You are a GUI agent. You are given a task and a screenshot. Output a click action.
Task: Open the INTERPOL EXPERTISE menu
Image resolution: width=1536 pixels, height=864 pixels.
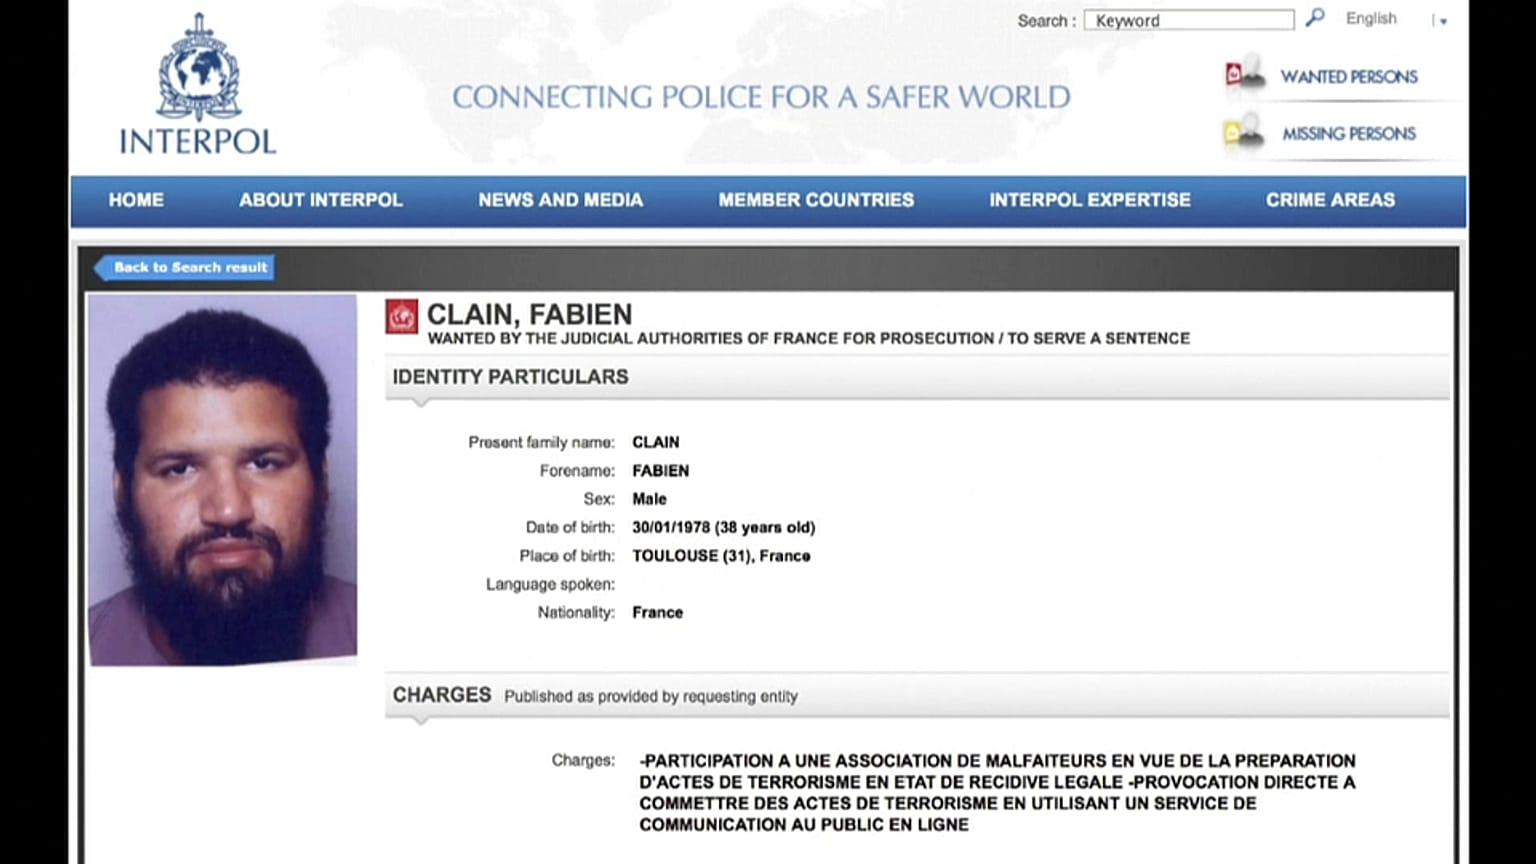pyautogui.click(x=1090, y=200)
